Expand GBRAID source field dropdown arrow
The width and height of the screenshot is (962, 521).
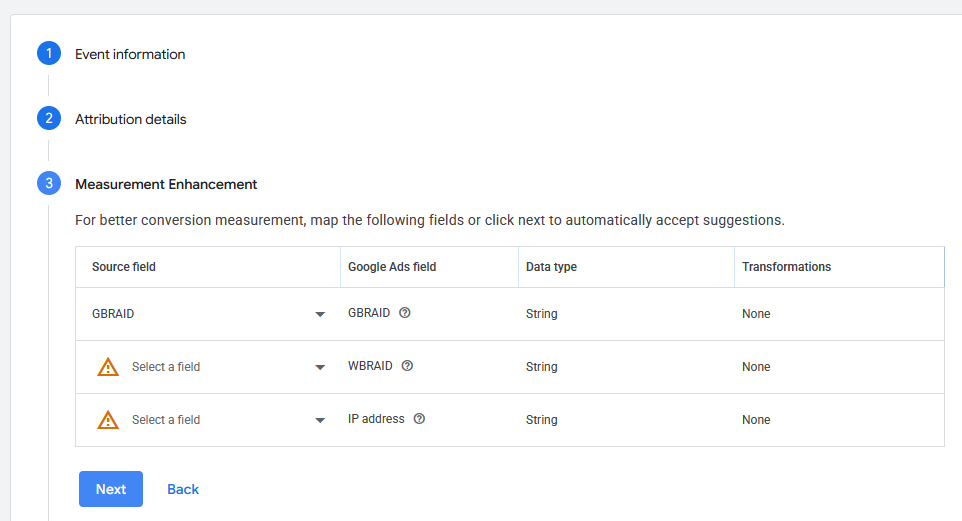pyautogui.click(x=320, y=314)
